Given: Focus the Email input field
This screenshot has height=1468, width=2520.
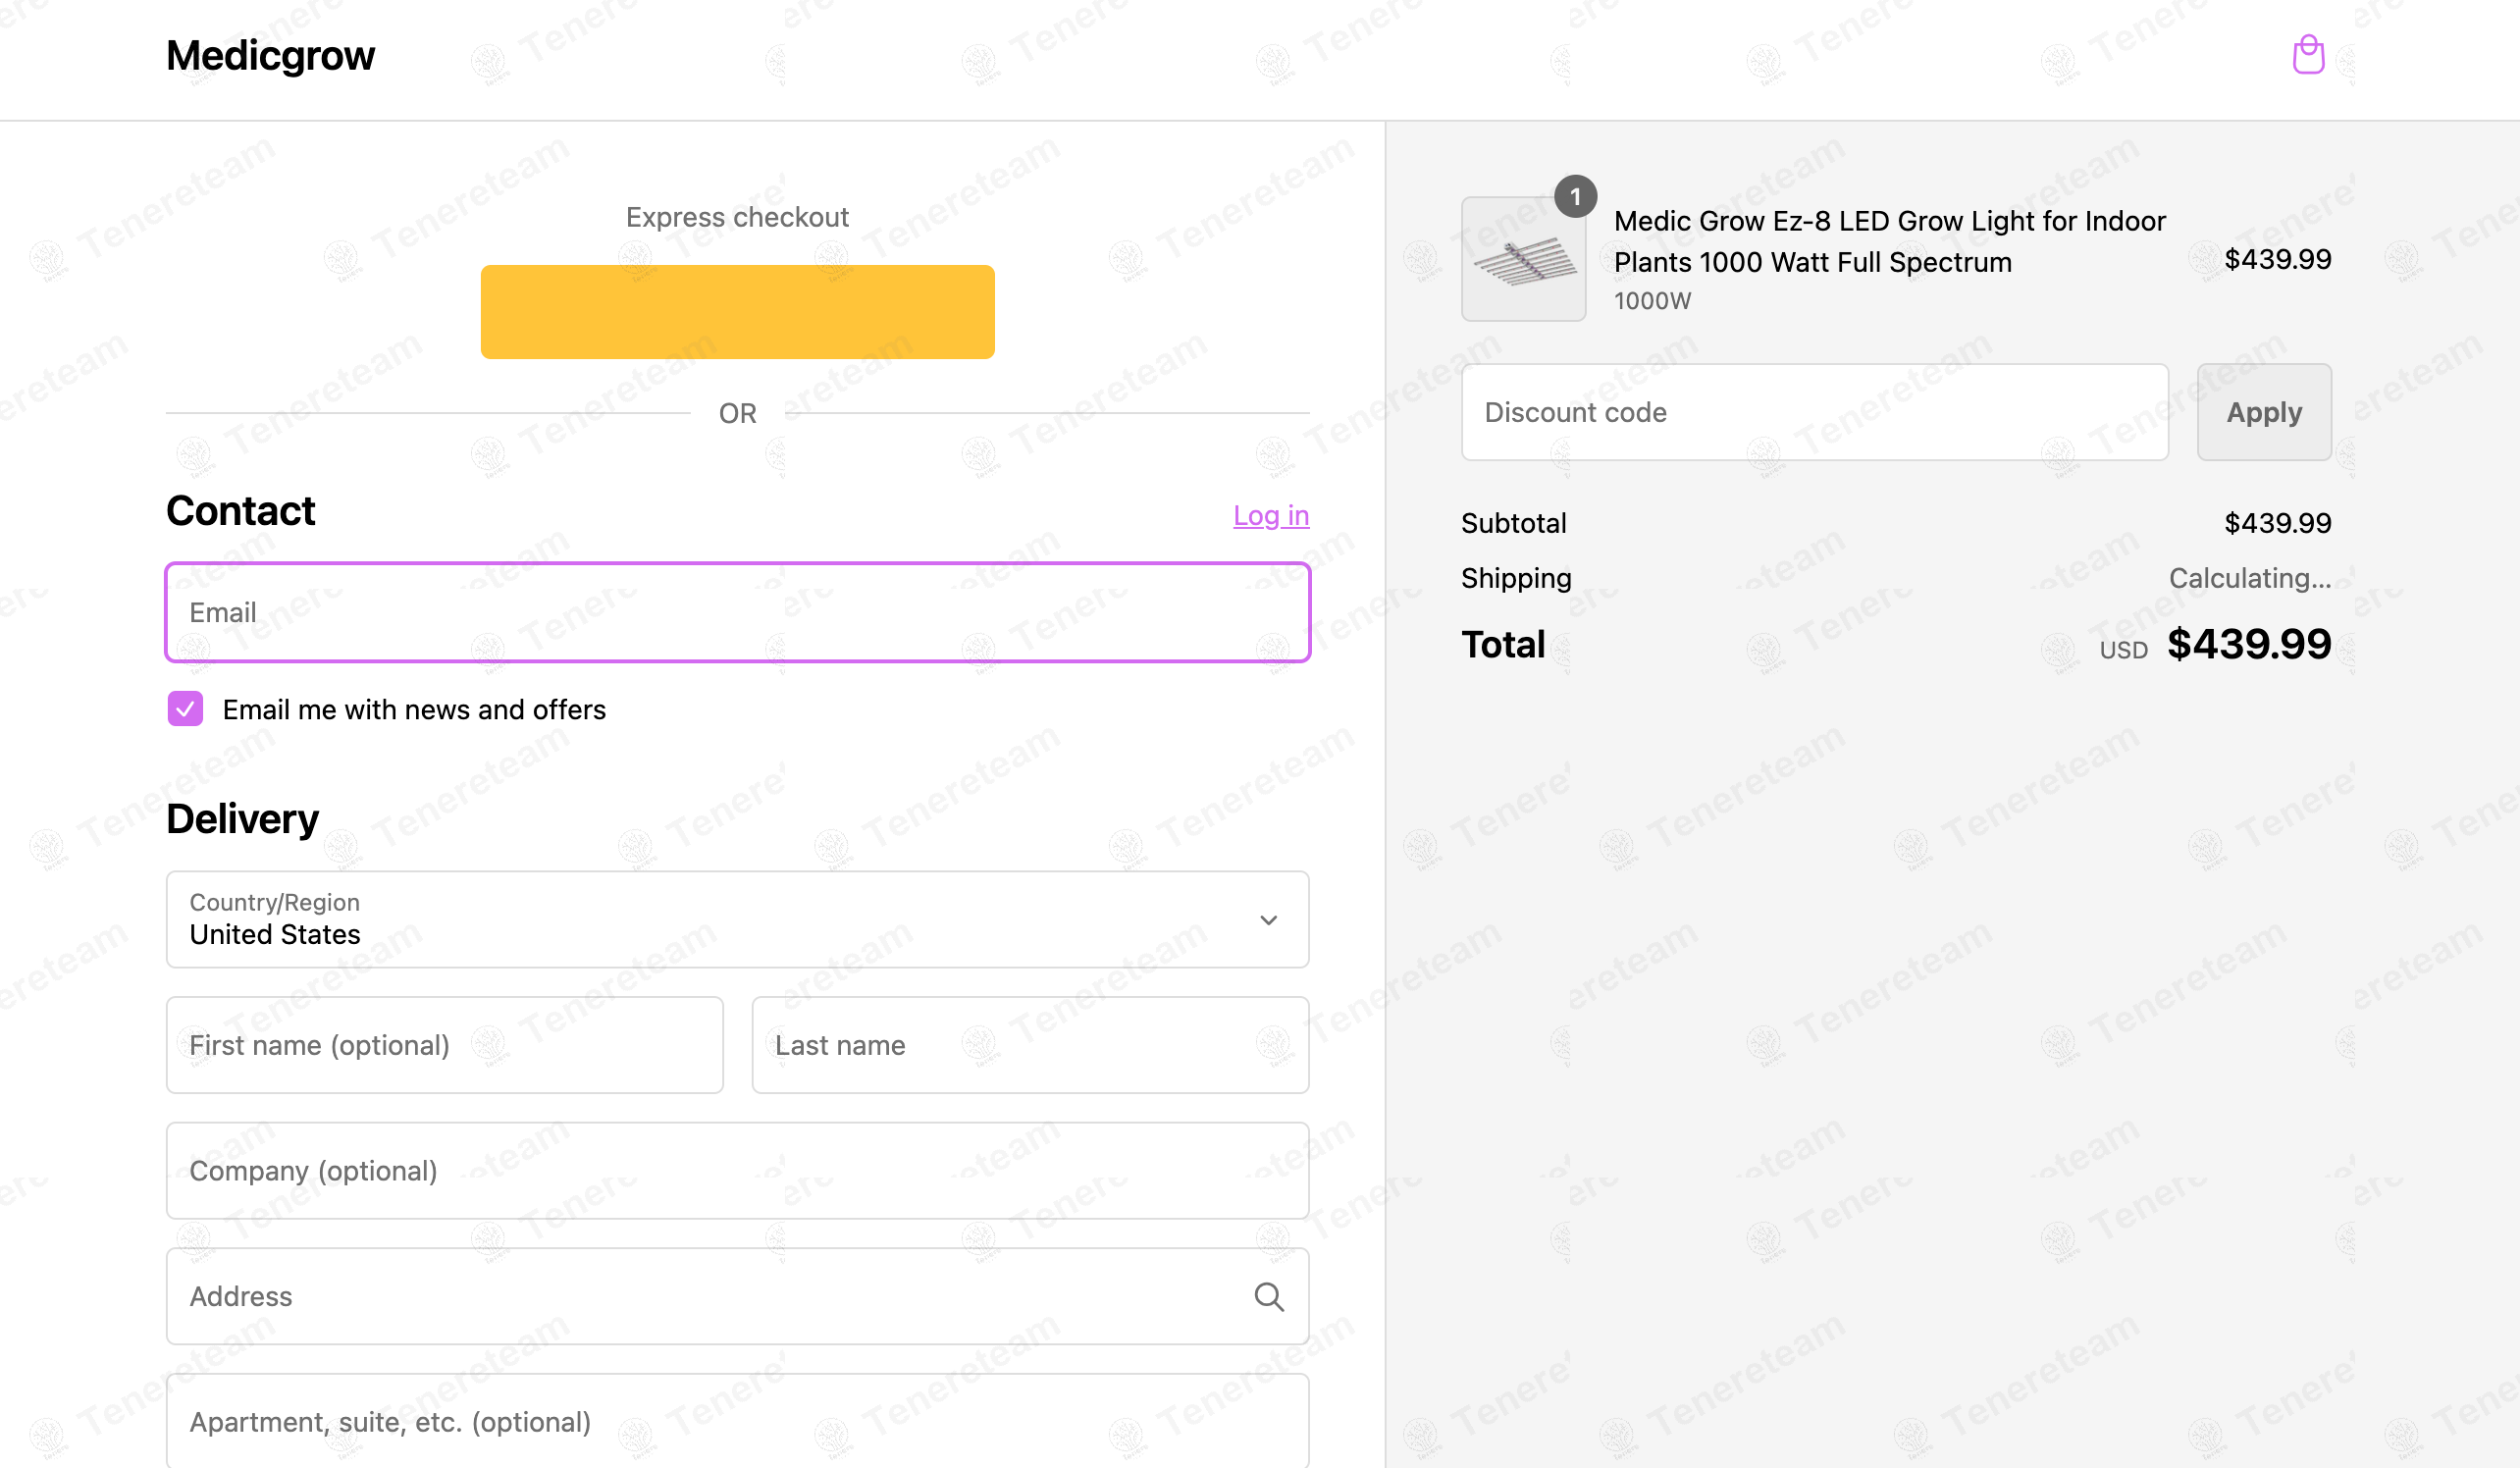Looking at the screenshot, I should pos(738,612).
